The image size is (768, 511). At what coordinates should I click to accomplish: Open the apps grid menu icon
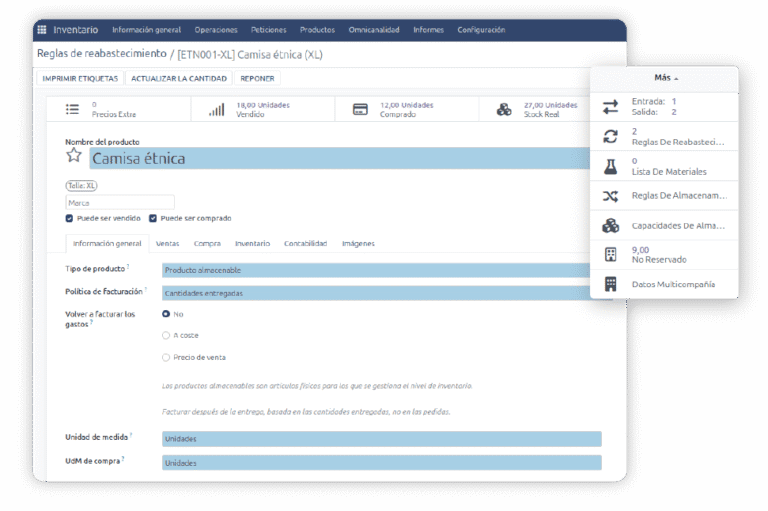coord(41,30)
